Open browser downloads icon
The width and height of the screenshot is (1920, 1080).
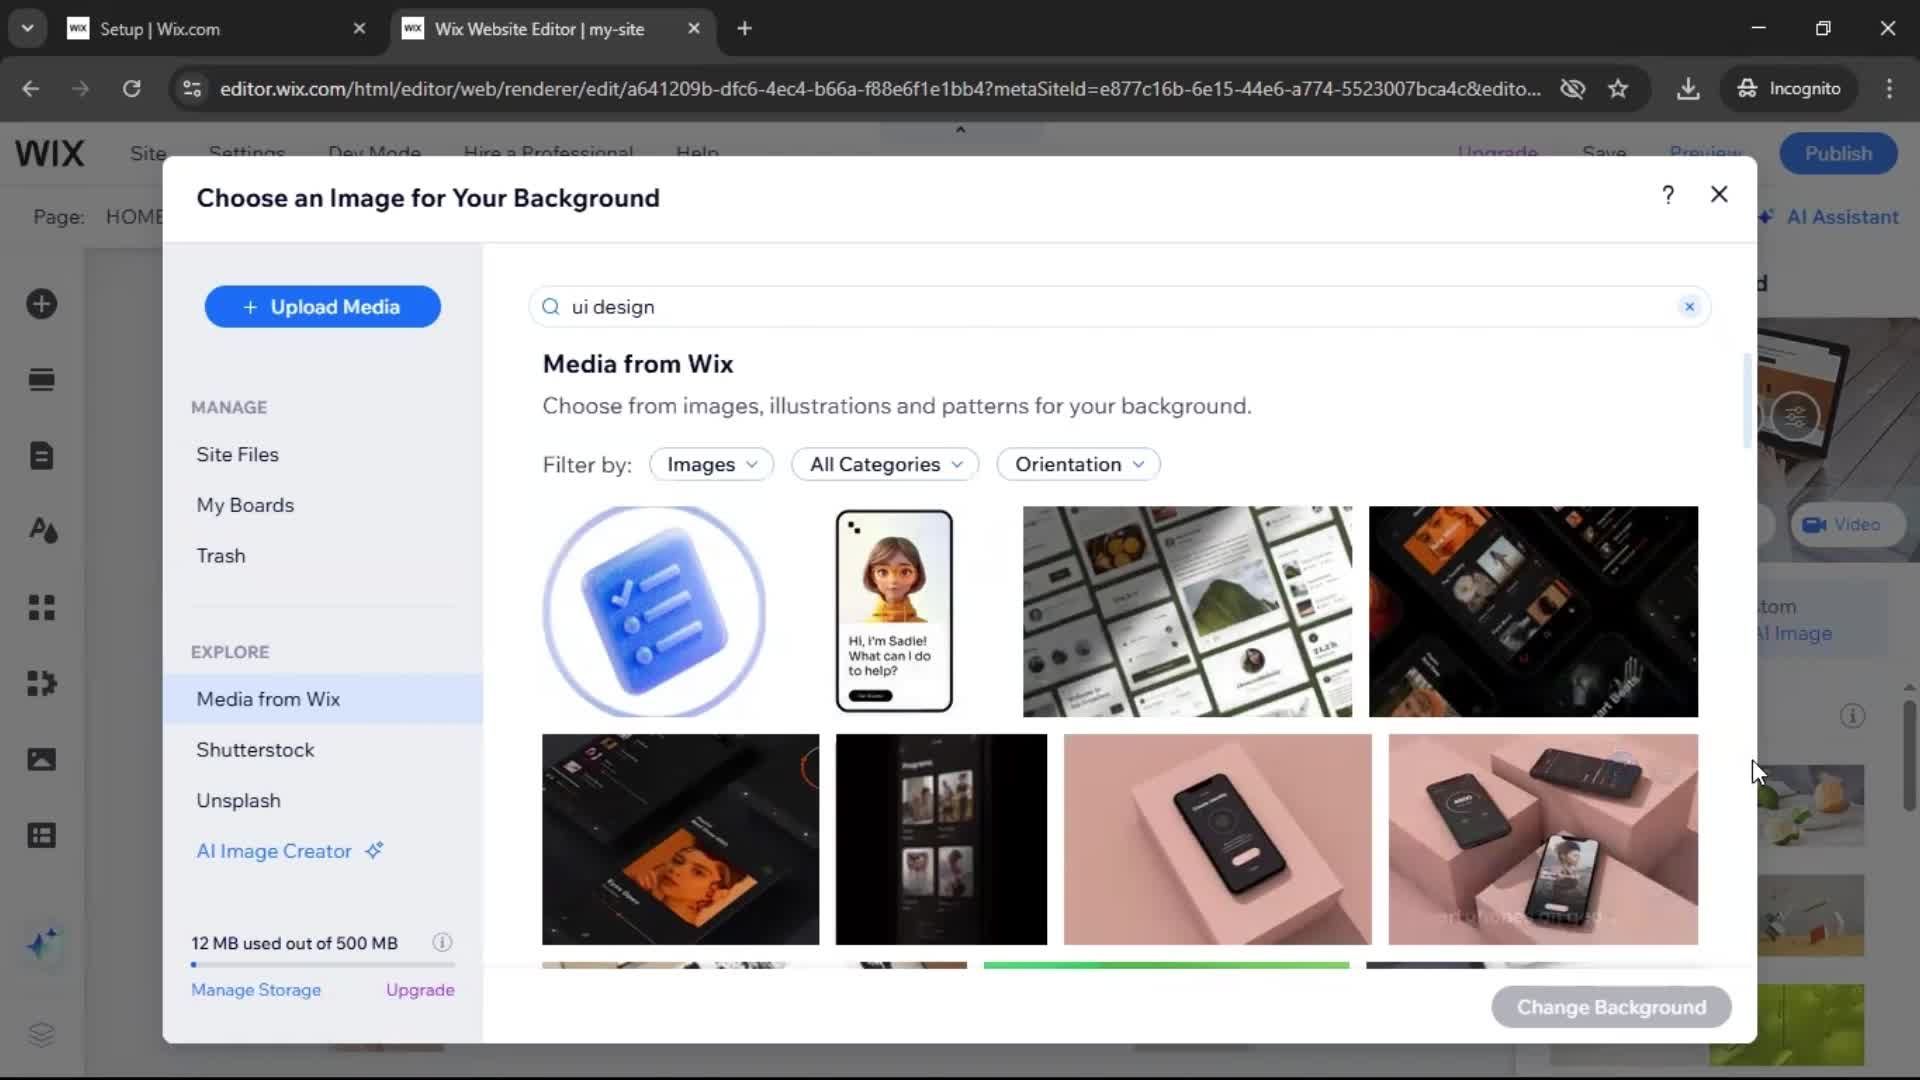tap(1688, 88)
